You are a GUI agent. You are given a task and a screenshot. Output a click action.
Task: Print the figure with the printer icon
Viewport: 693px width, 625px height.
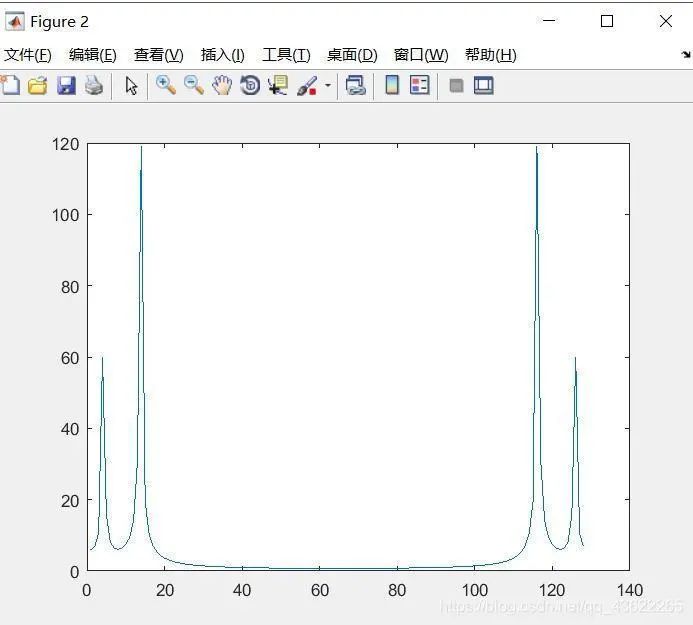pos(93,86)
